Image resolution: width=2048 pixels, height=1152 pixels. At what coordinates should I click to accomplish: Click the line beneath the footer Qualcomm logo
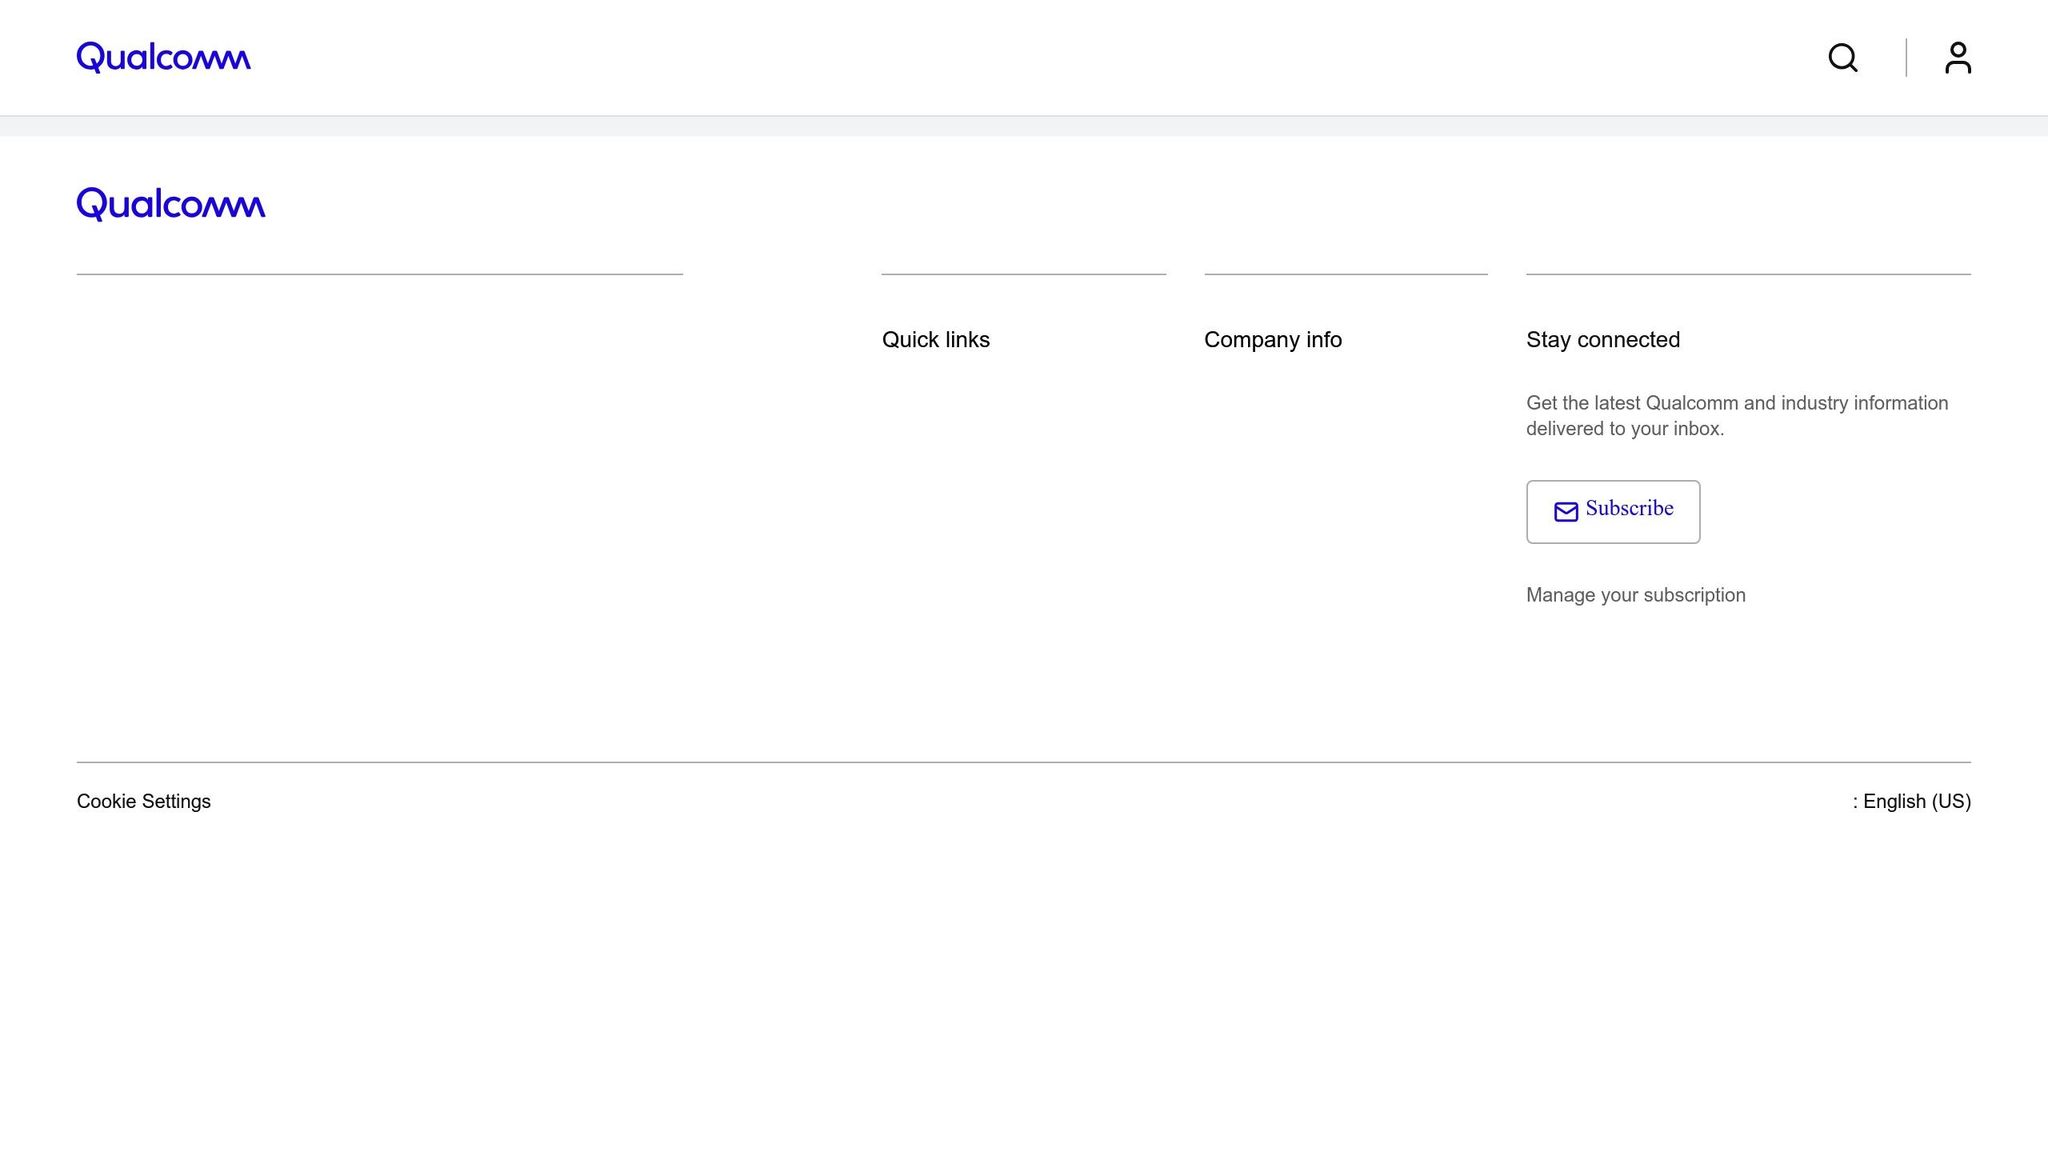coord(379,274)
